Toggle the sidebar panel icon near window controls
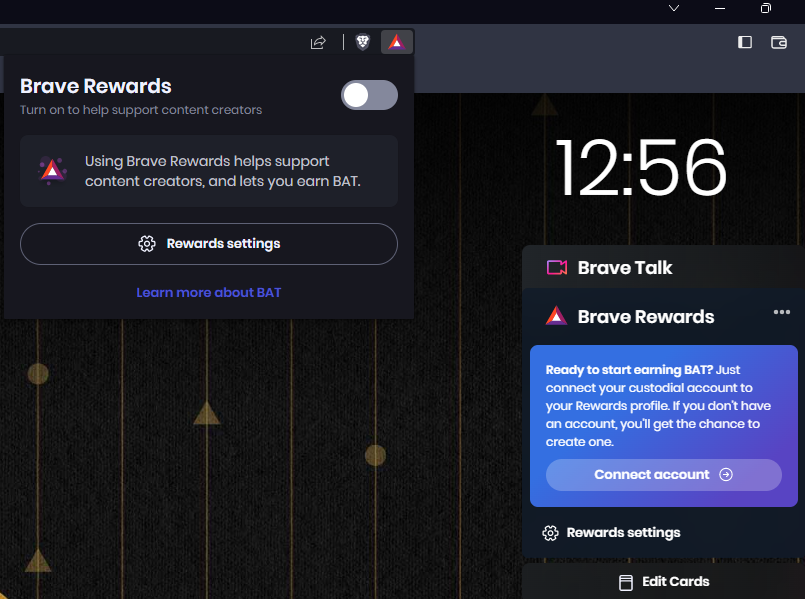 (x=743, y=43)
